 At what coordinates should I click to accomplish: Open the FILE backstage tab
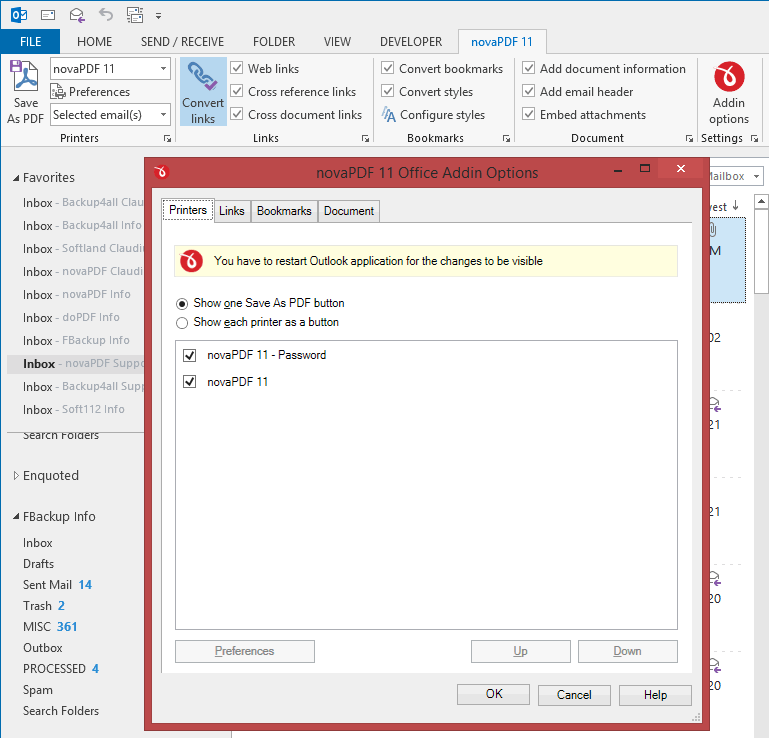click(x=30, y=42)
